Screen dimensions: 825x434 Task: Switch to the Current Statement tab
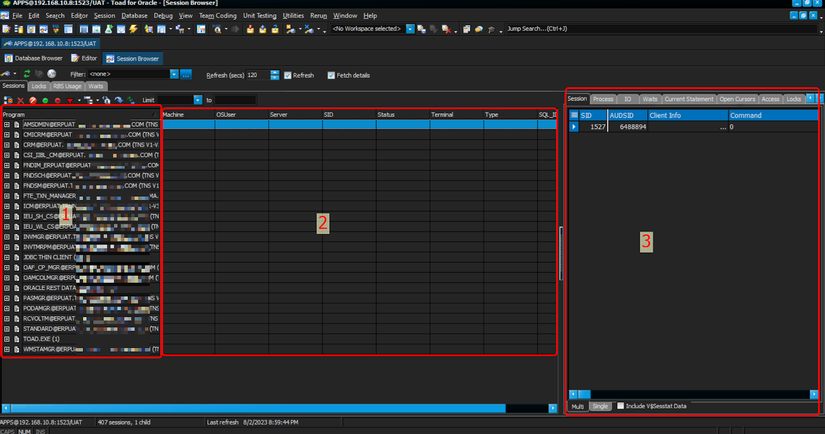(x=688, y=99)
